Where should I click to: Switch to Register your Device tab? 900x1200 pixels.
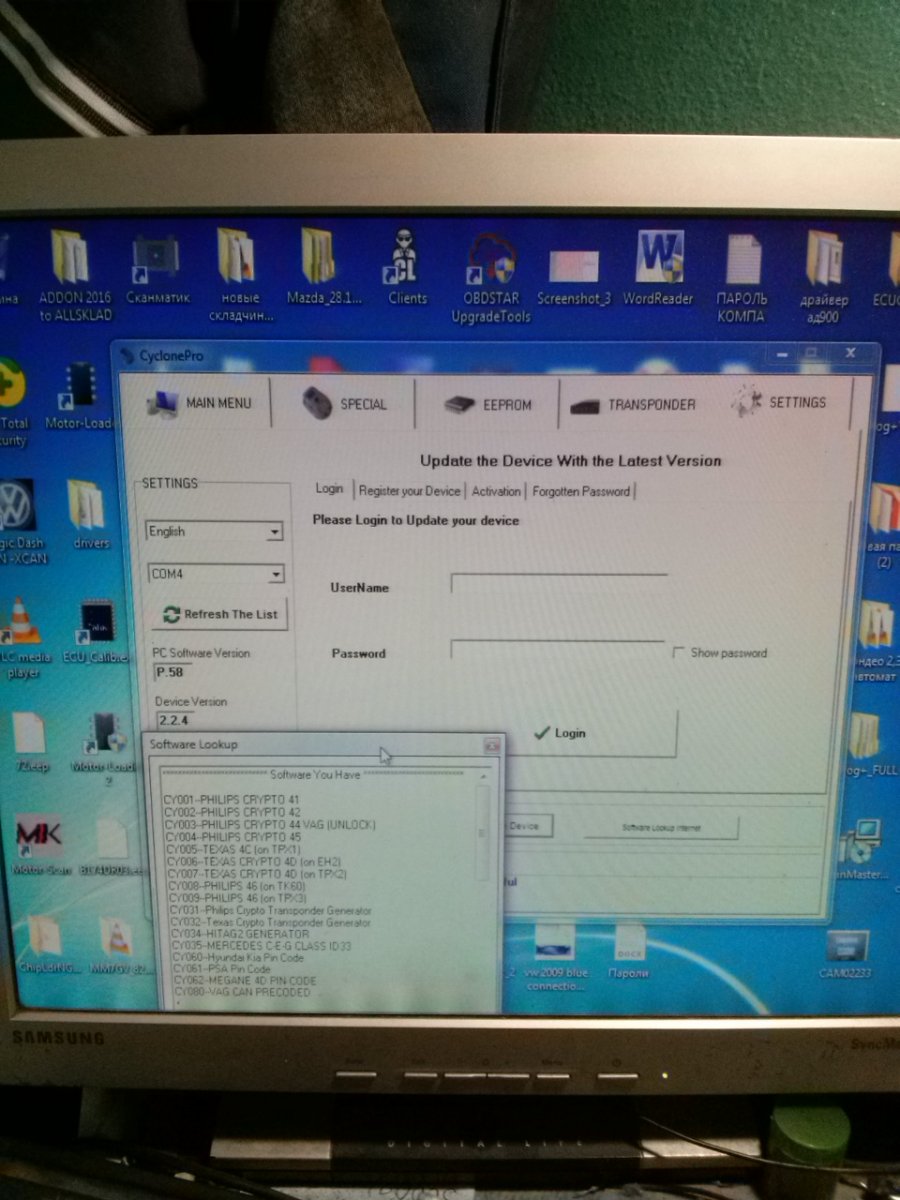pyautogui.click(x=410, y=490)
